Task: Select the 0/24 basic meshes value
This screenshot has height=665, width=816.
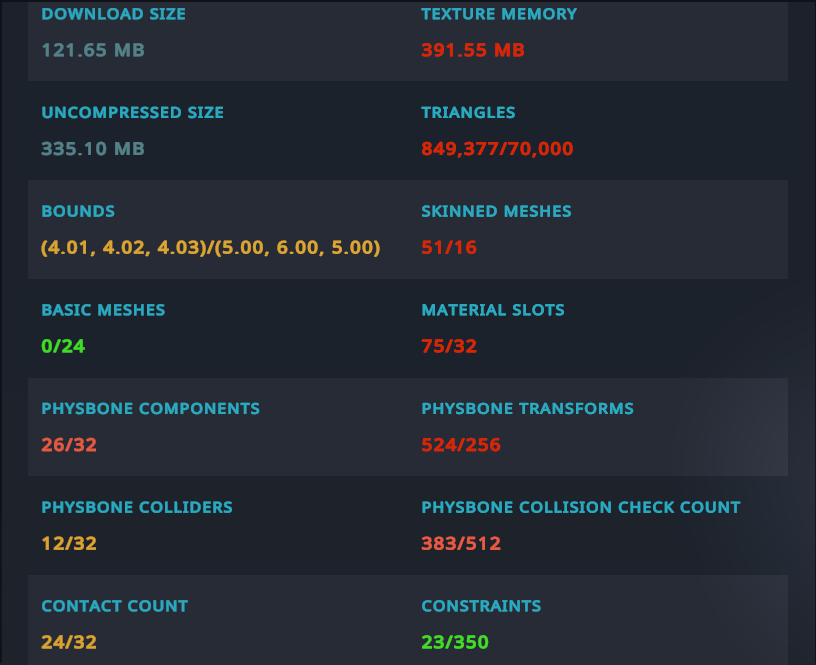Action: 63,347
